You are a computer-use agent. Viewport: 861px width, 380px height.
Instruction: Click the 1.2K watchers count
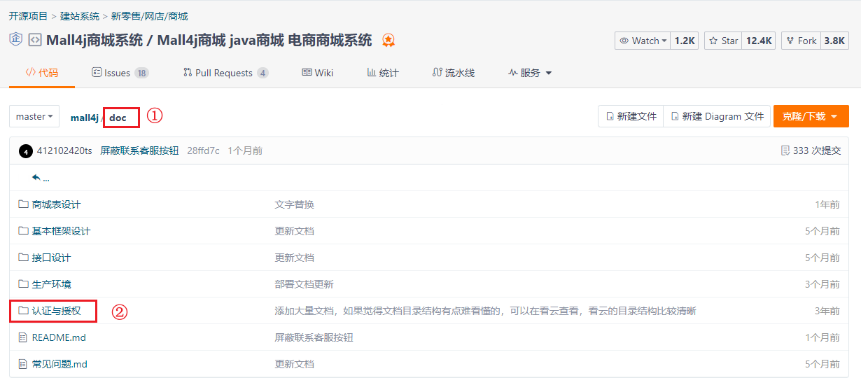click(685, 41)
